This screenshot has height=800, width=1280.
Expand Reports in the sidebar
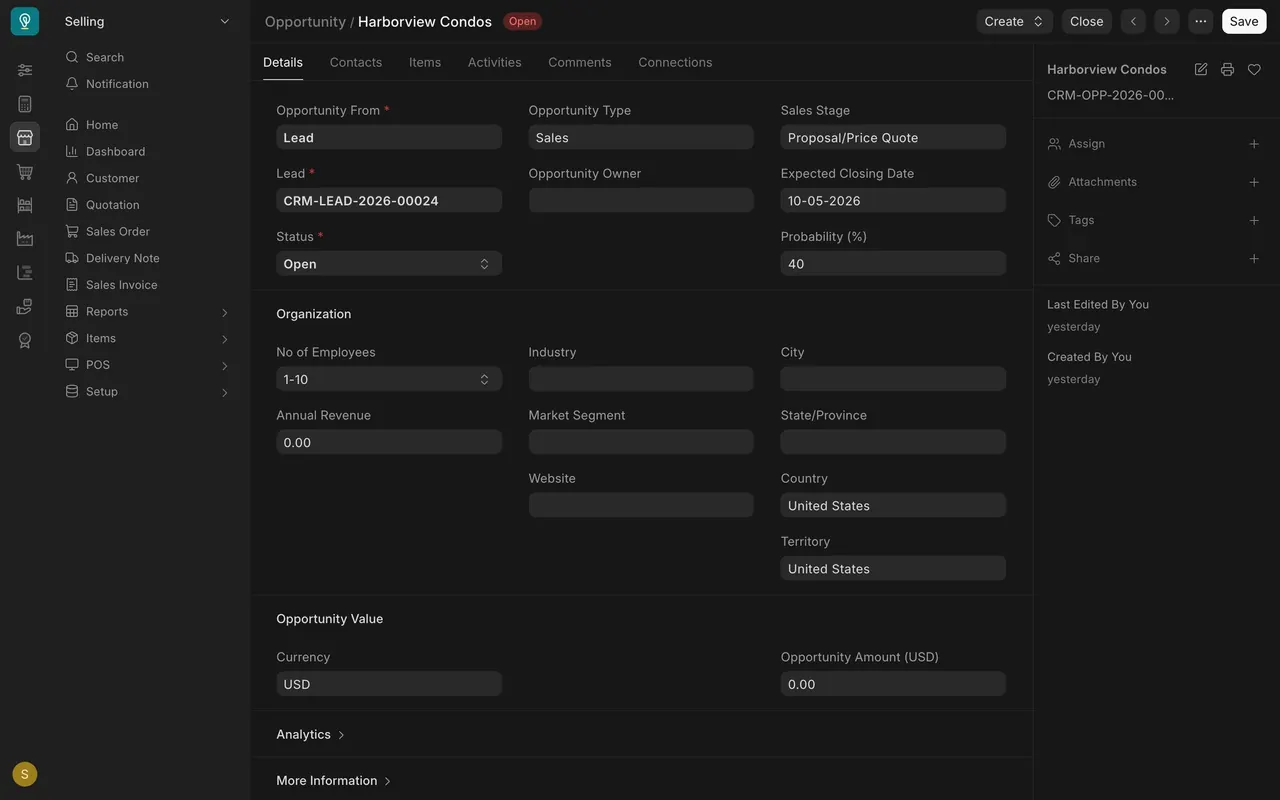148,312
